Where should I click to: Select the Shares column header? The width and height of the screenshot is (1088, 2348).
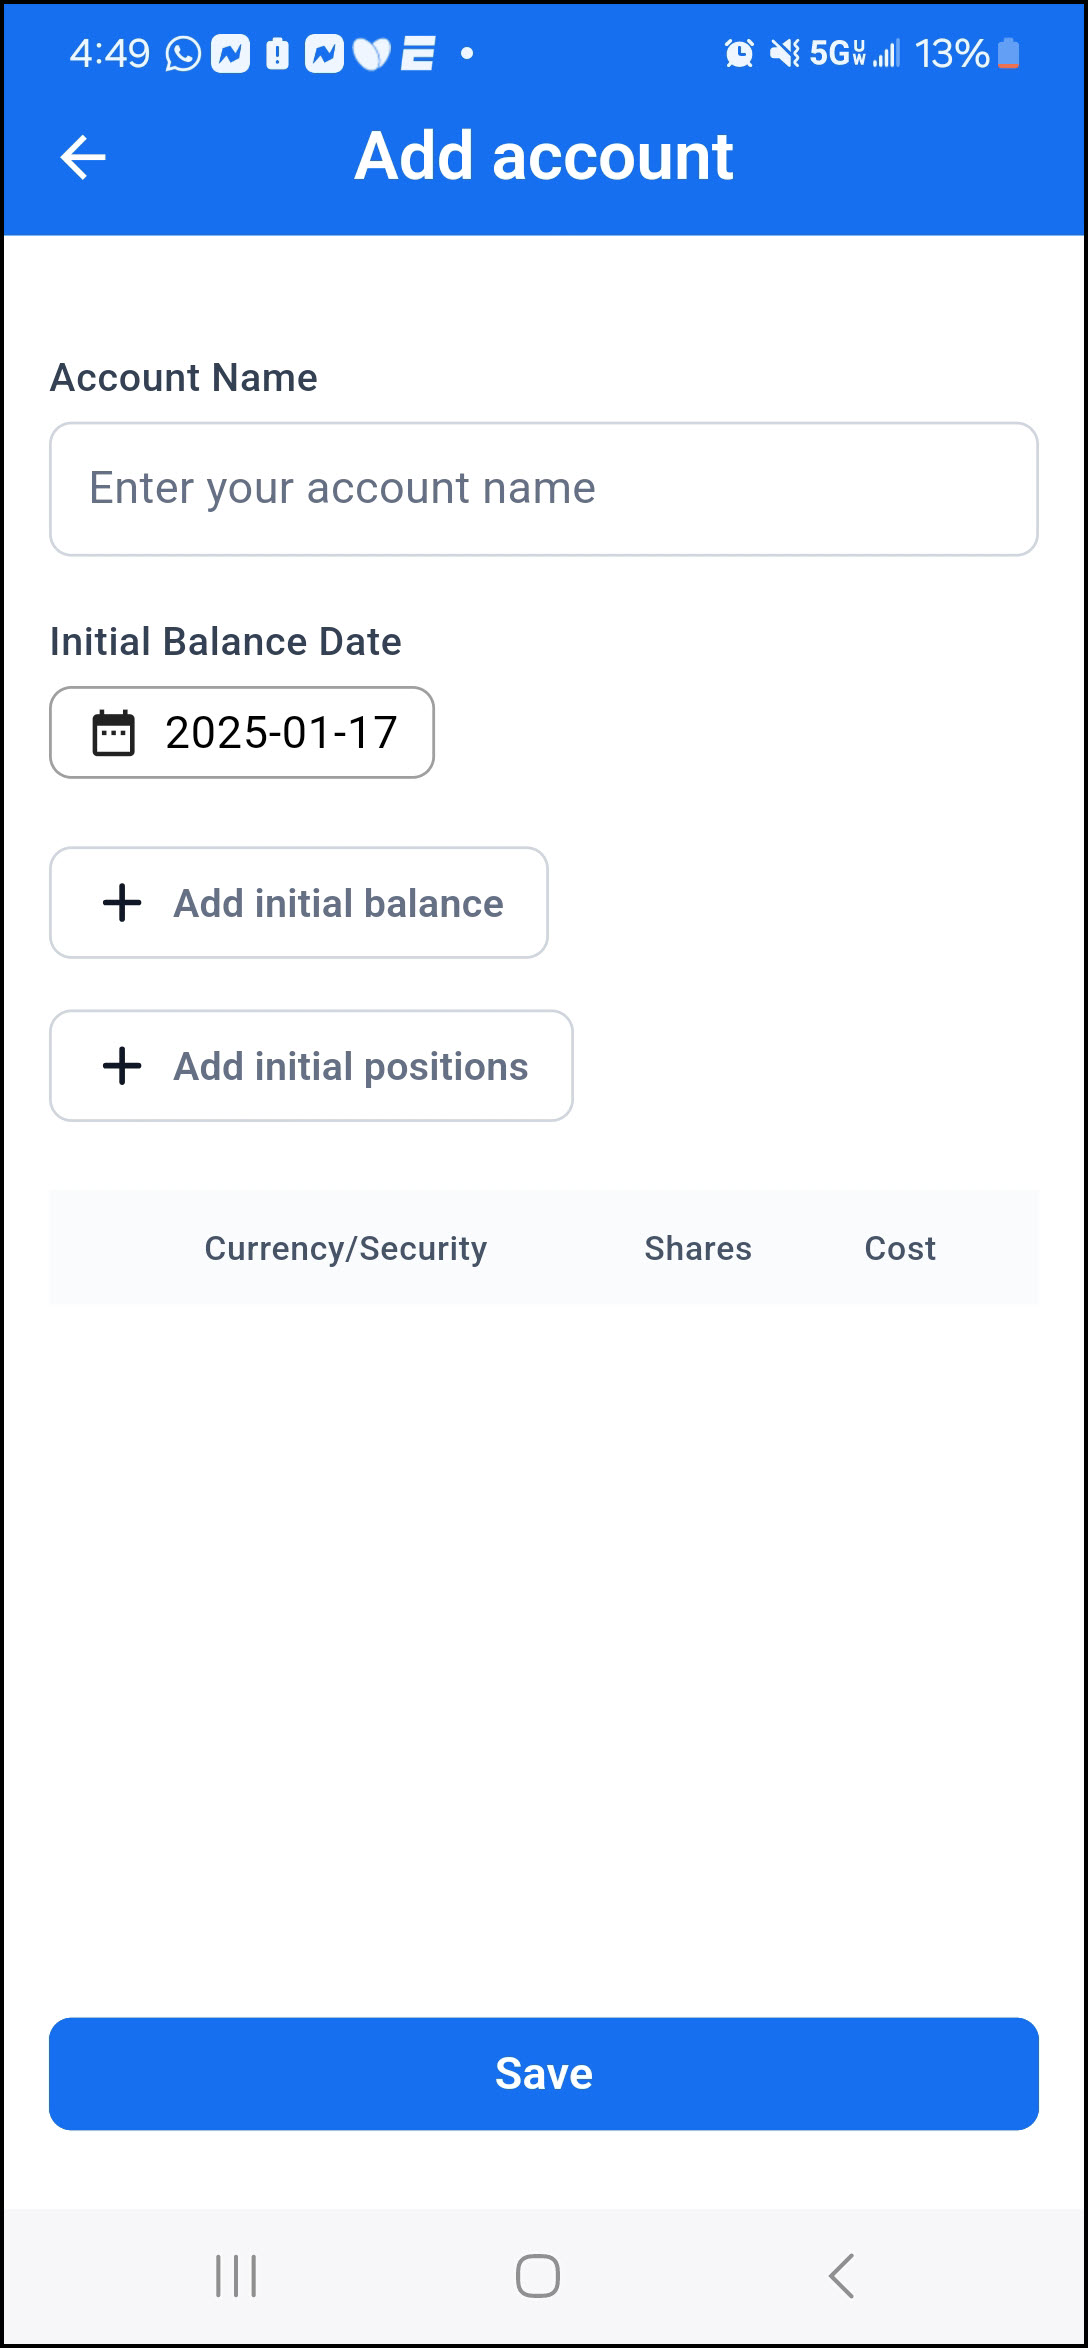(x=698, y=1248)
